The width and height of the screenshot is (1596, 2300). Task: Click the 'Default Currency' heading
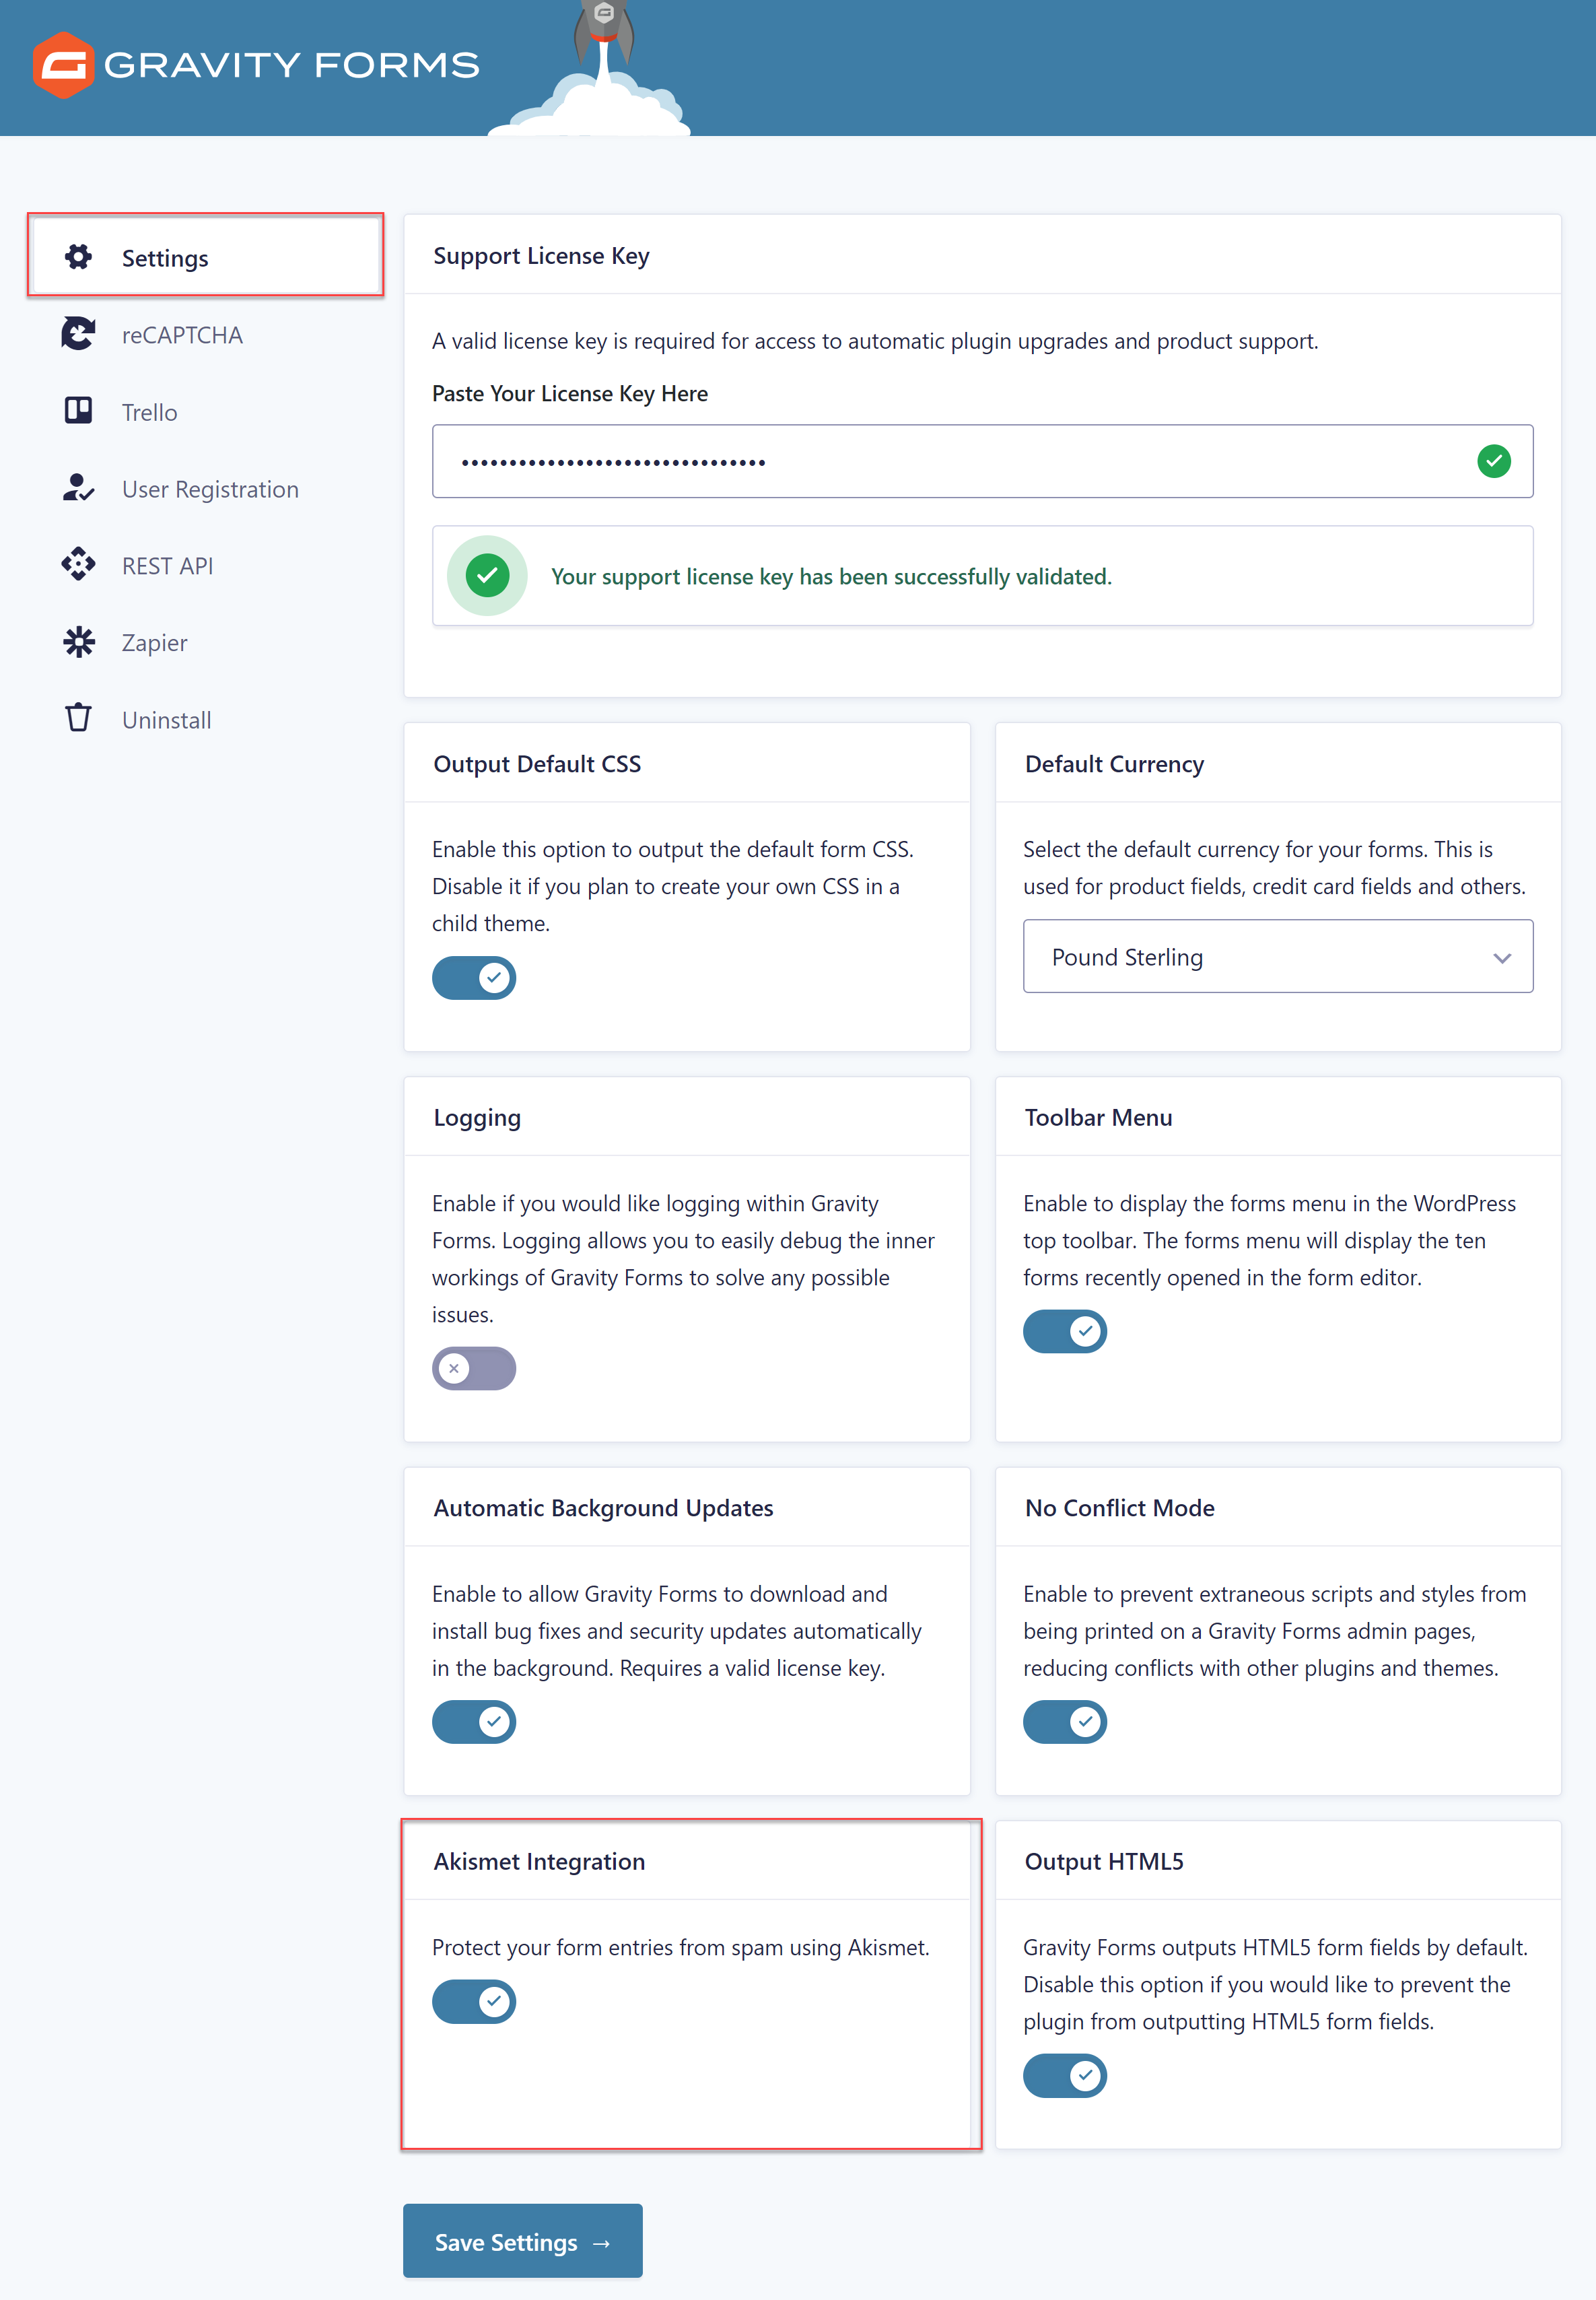[1114, 764]
